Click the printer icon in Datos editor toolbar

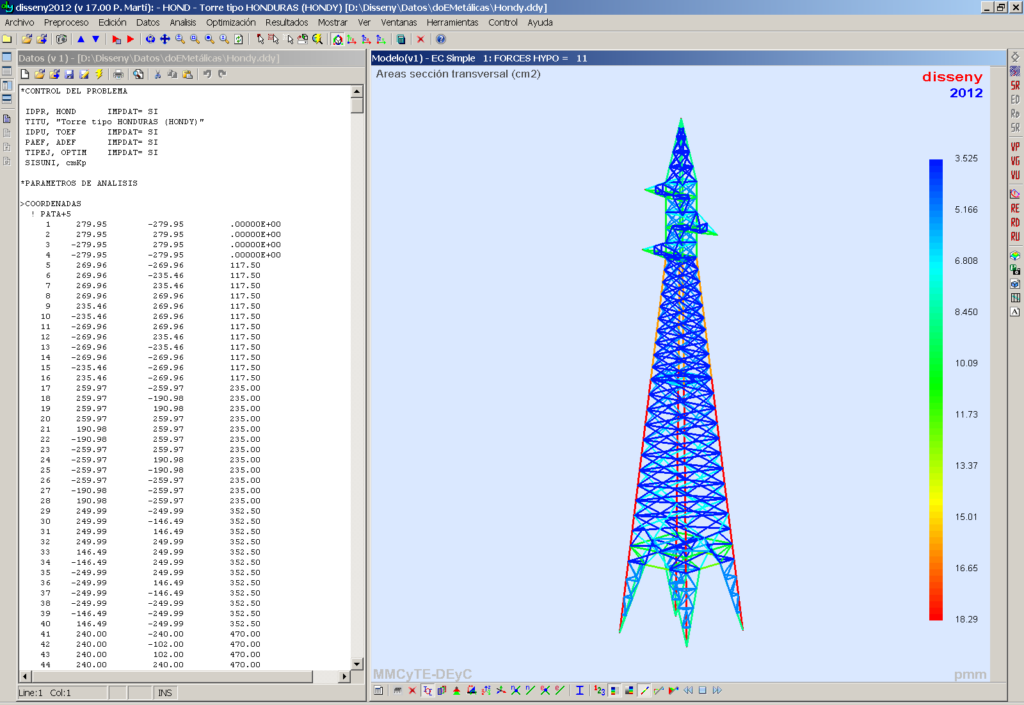pyautogui.click(x=118, y=74)
